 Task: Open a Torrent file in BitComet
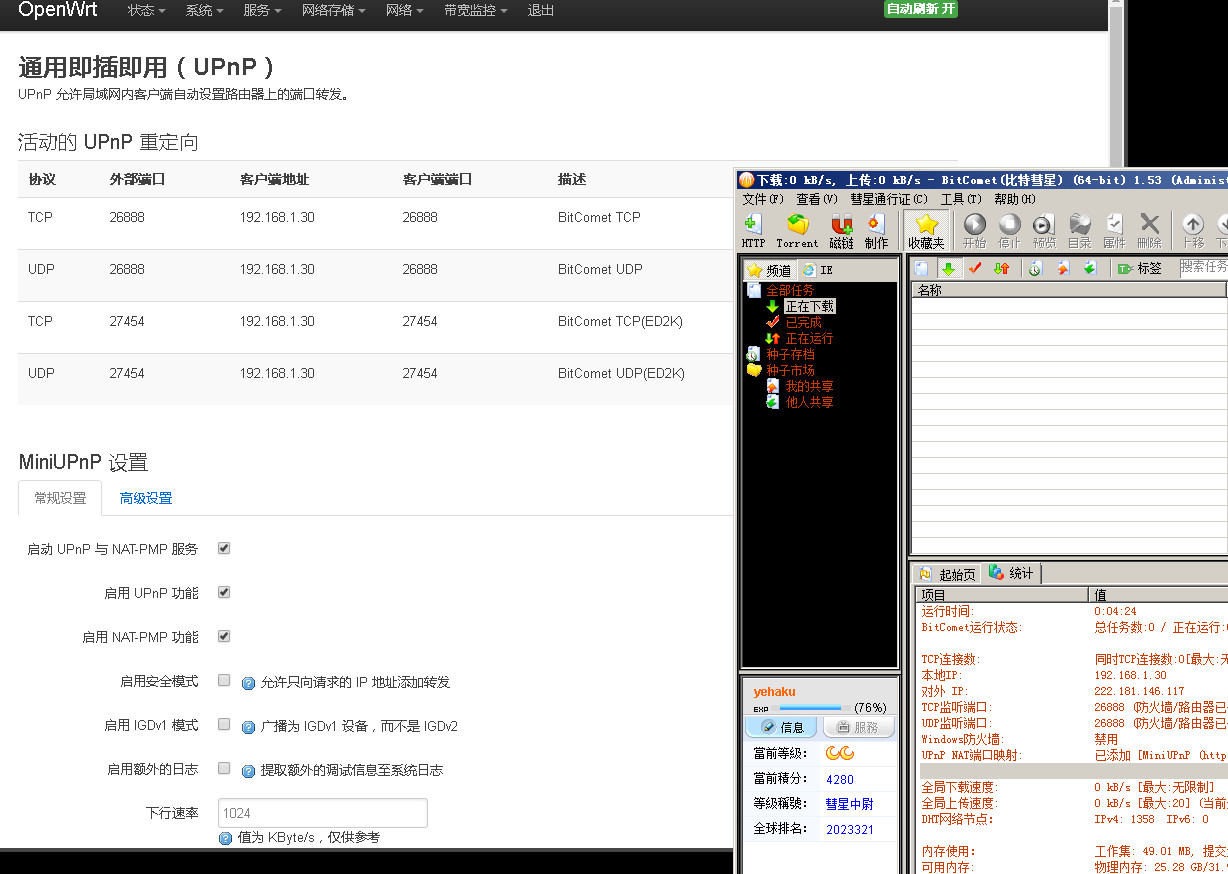797,231
